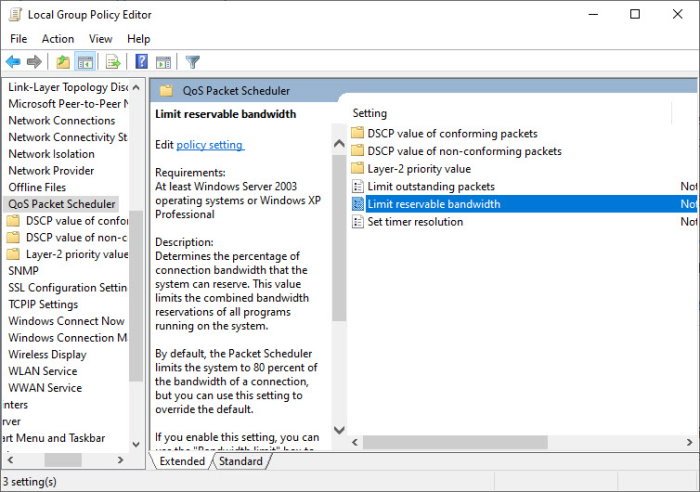Toggle Show/Hide Action Pane icon
The image size is (700, 492).
(x=162, y=62)
